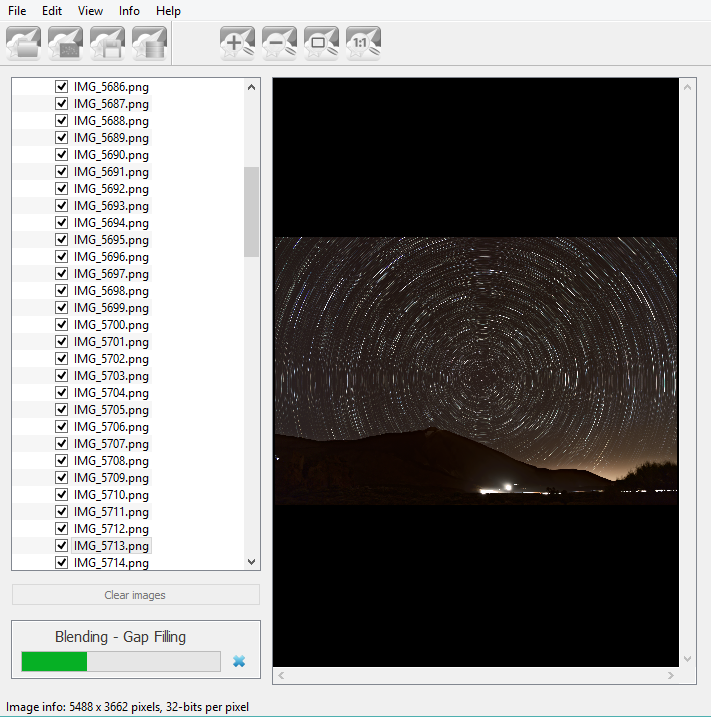Deselect IMG_5708.png checkbox
Screen dimensions: 711x717
(62, 460)
